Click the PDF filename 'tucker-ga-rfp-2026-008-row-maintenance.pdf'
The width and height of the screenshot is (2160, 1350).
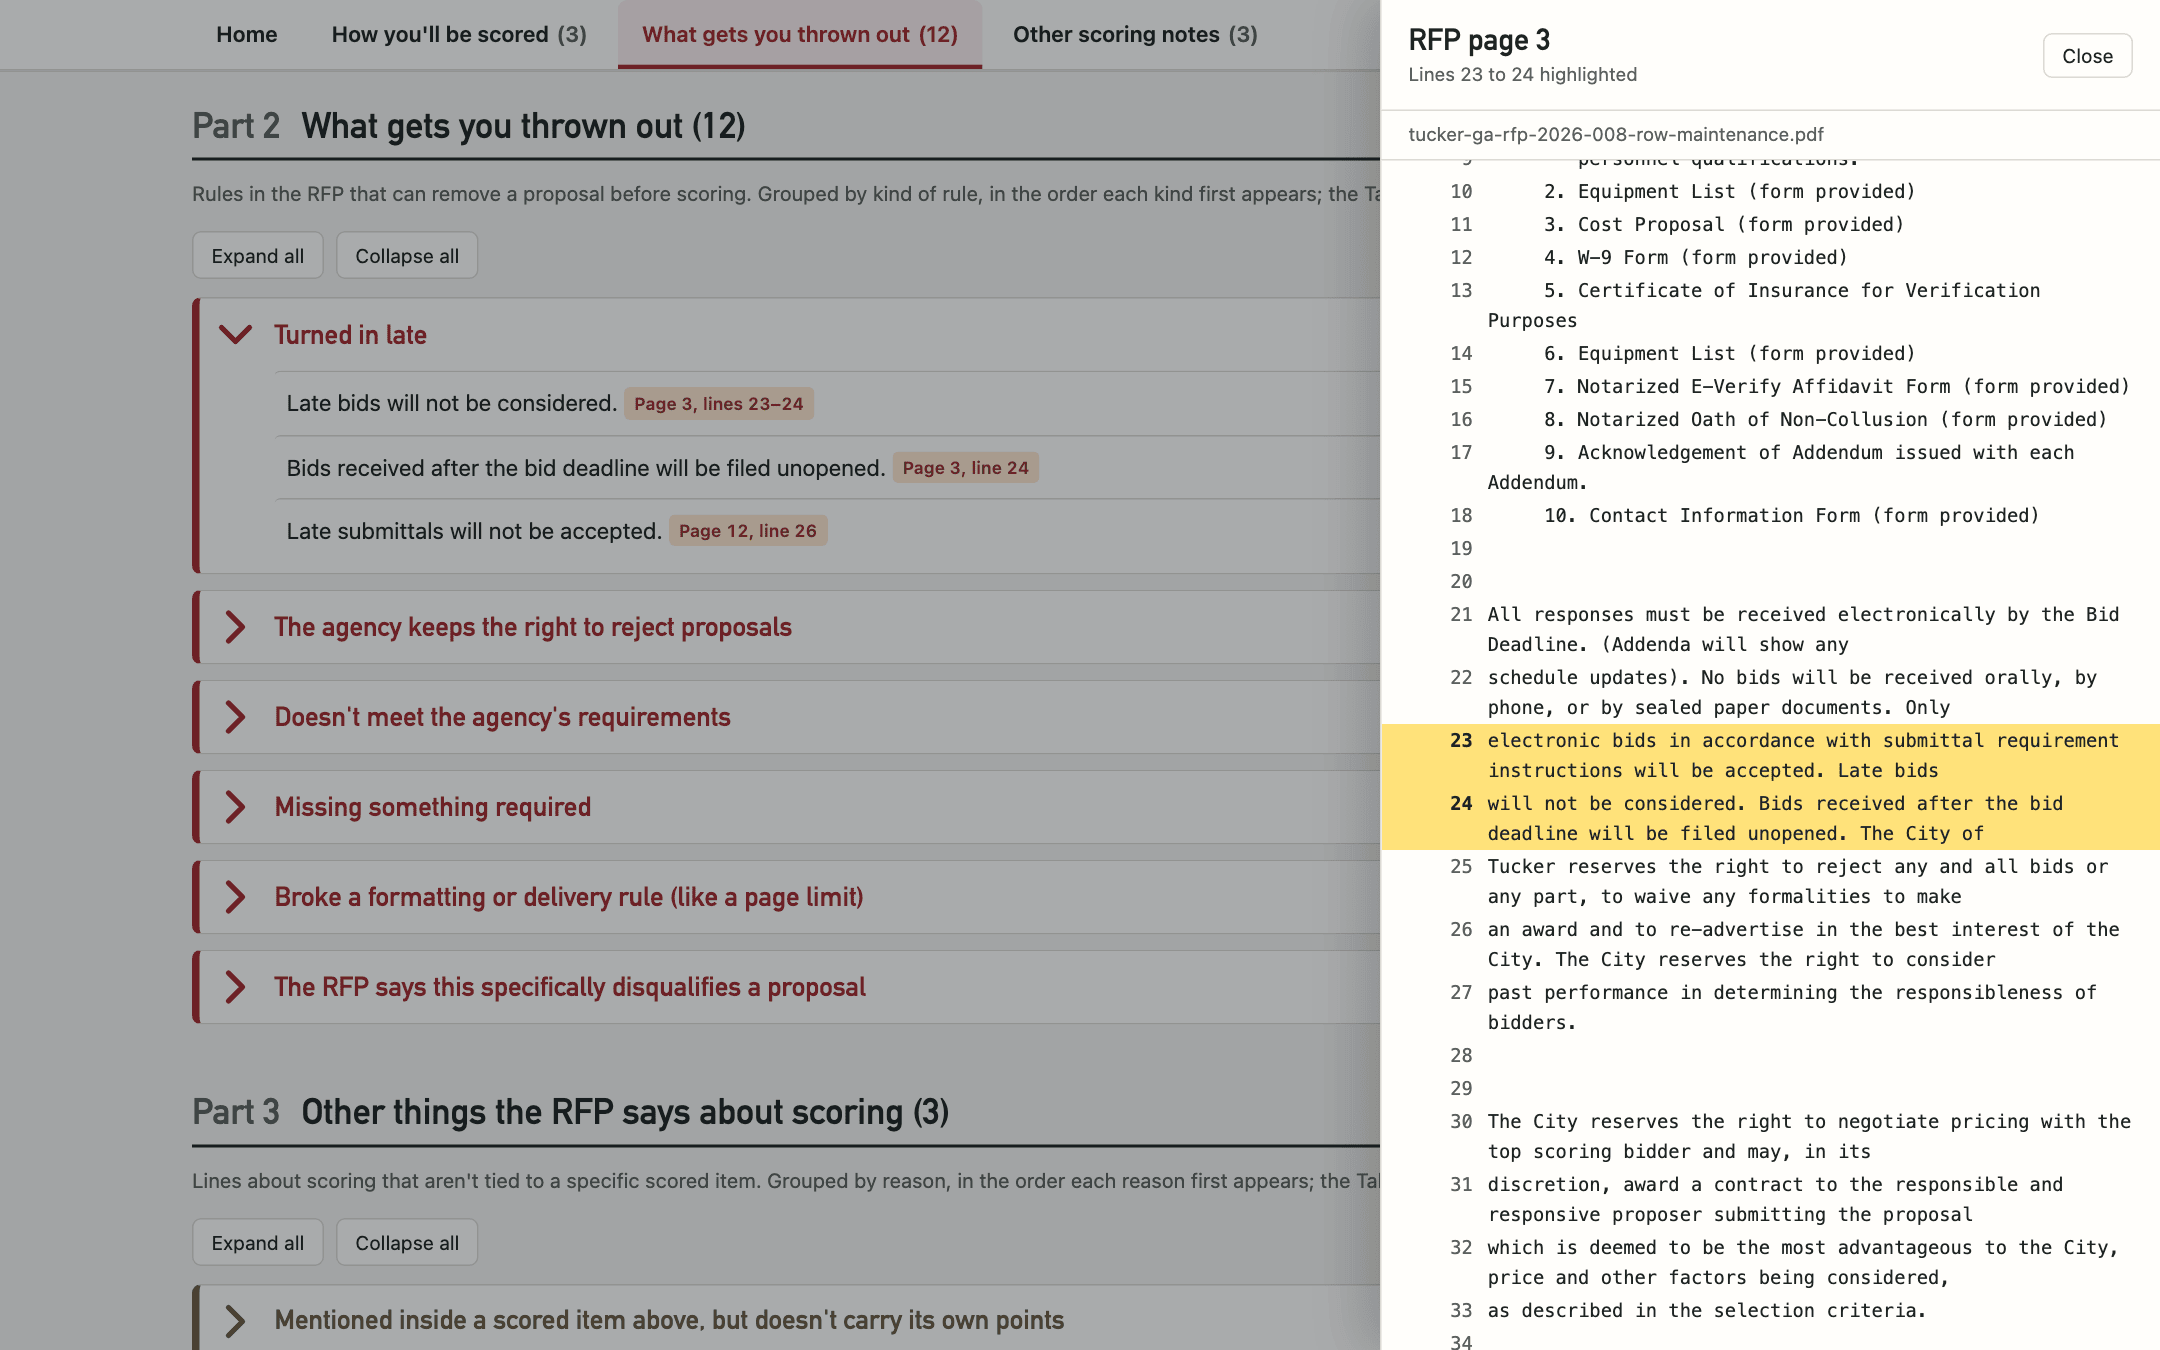pos(1615,134)
